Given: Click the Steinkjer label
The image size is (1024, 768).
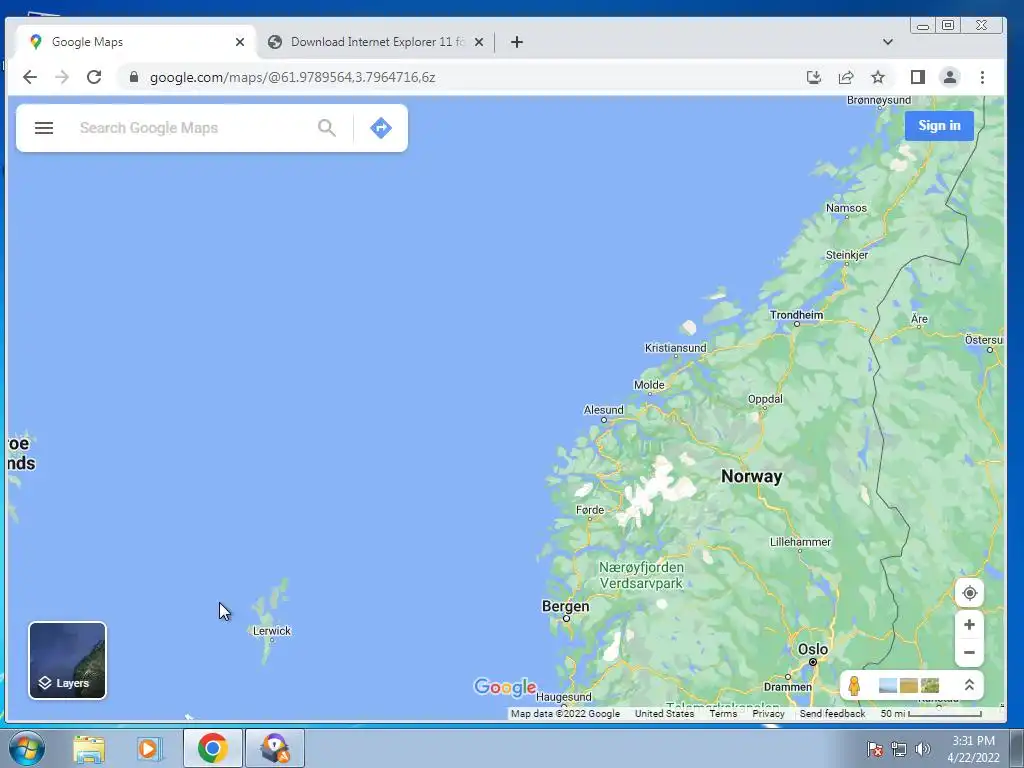Looking at the screenshot, I should pos(847,255).
